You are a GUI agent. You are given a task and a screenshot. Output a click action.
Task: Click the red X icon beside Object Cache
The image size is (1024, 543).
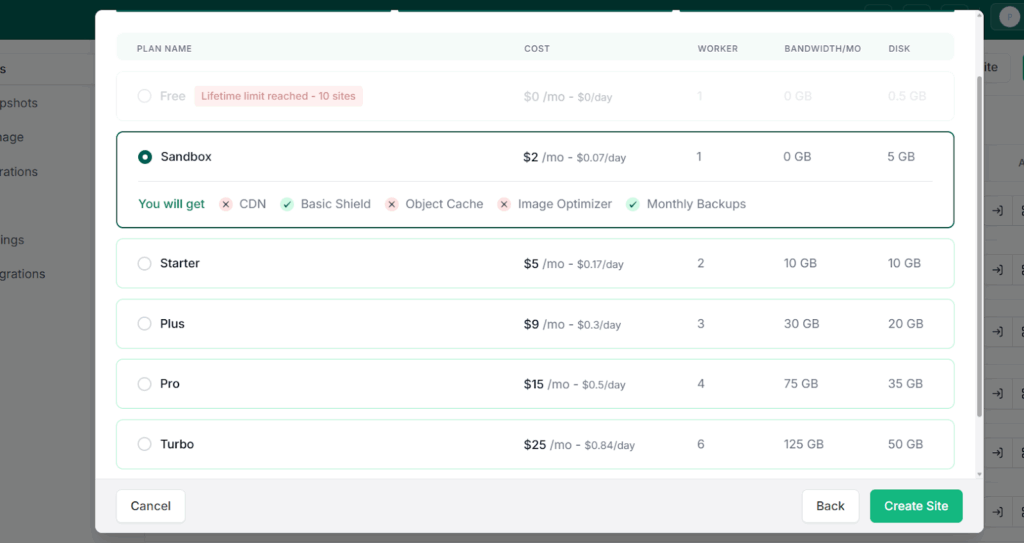coord(392,205)
